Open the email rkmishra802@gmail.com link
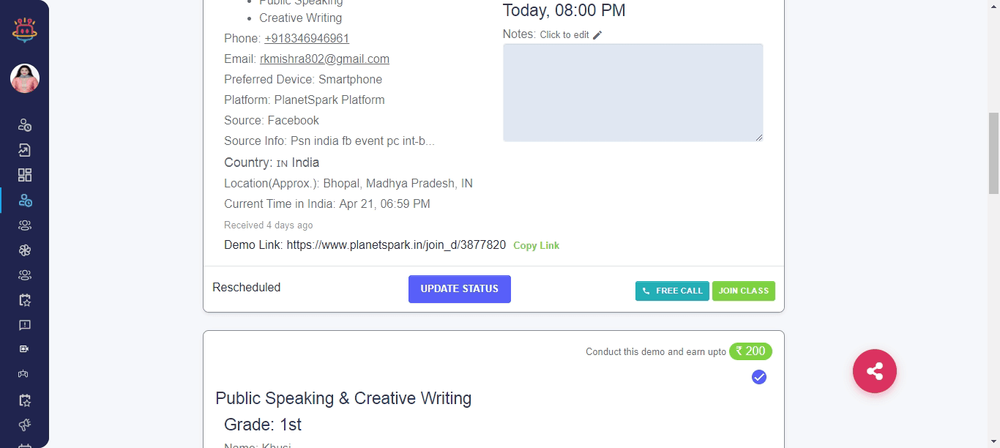The height and width of the screenshot is (448, 1000). point(325,59)
